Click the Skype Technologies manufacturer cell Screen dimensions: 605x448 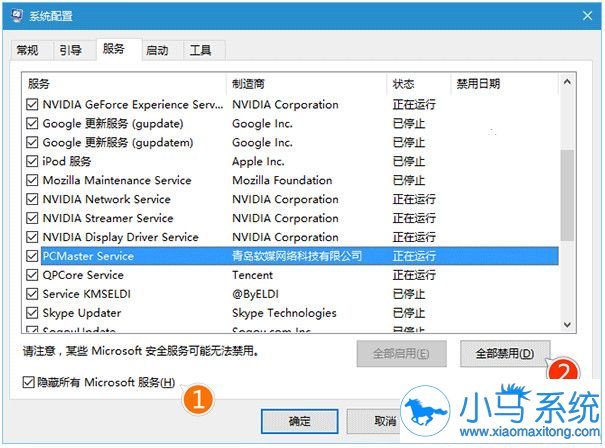(284, 313)
